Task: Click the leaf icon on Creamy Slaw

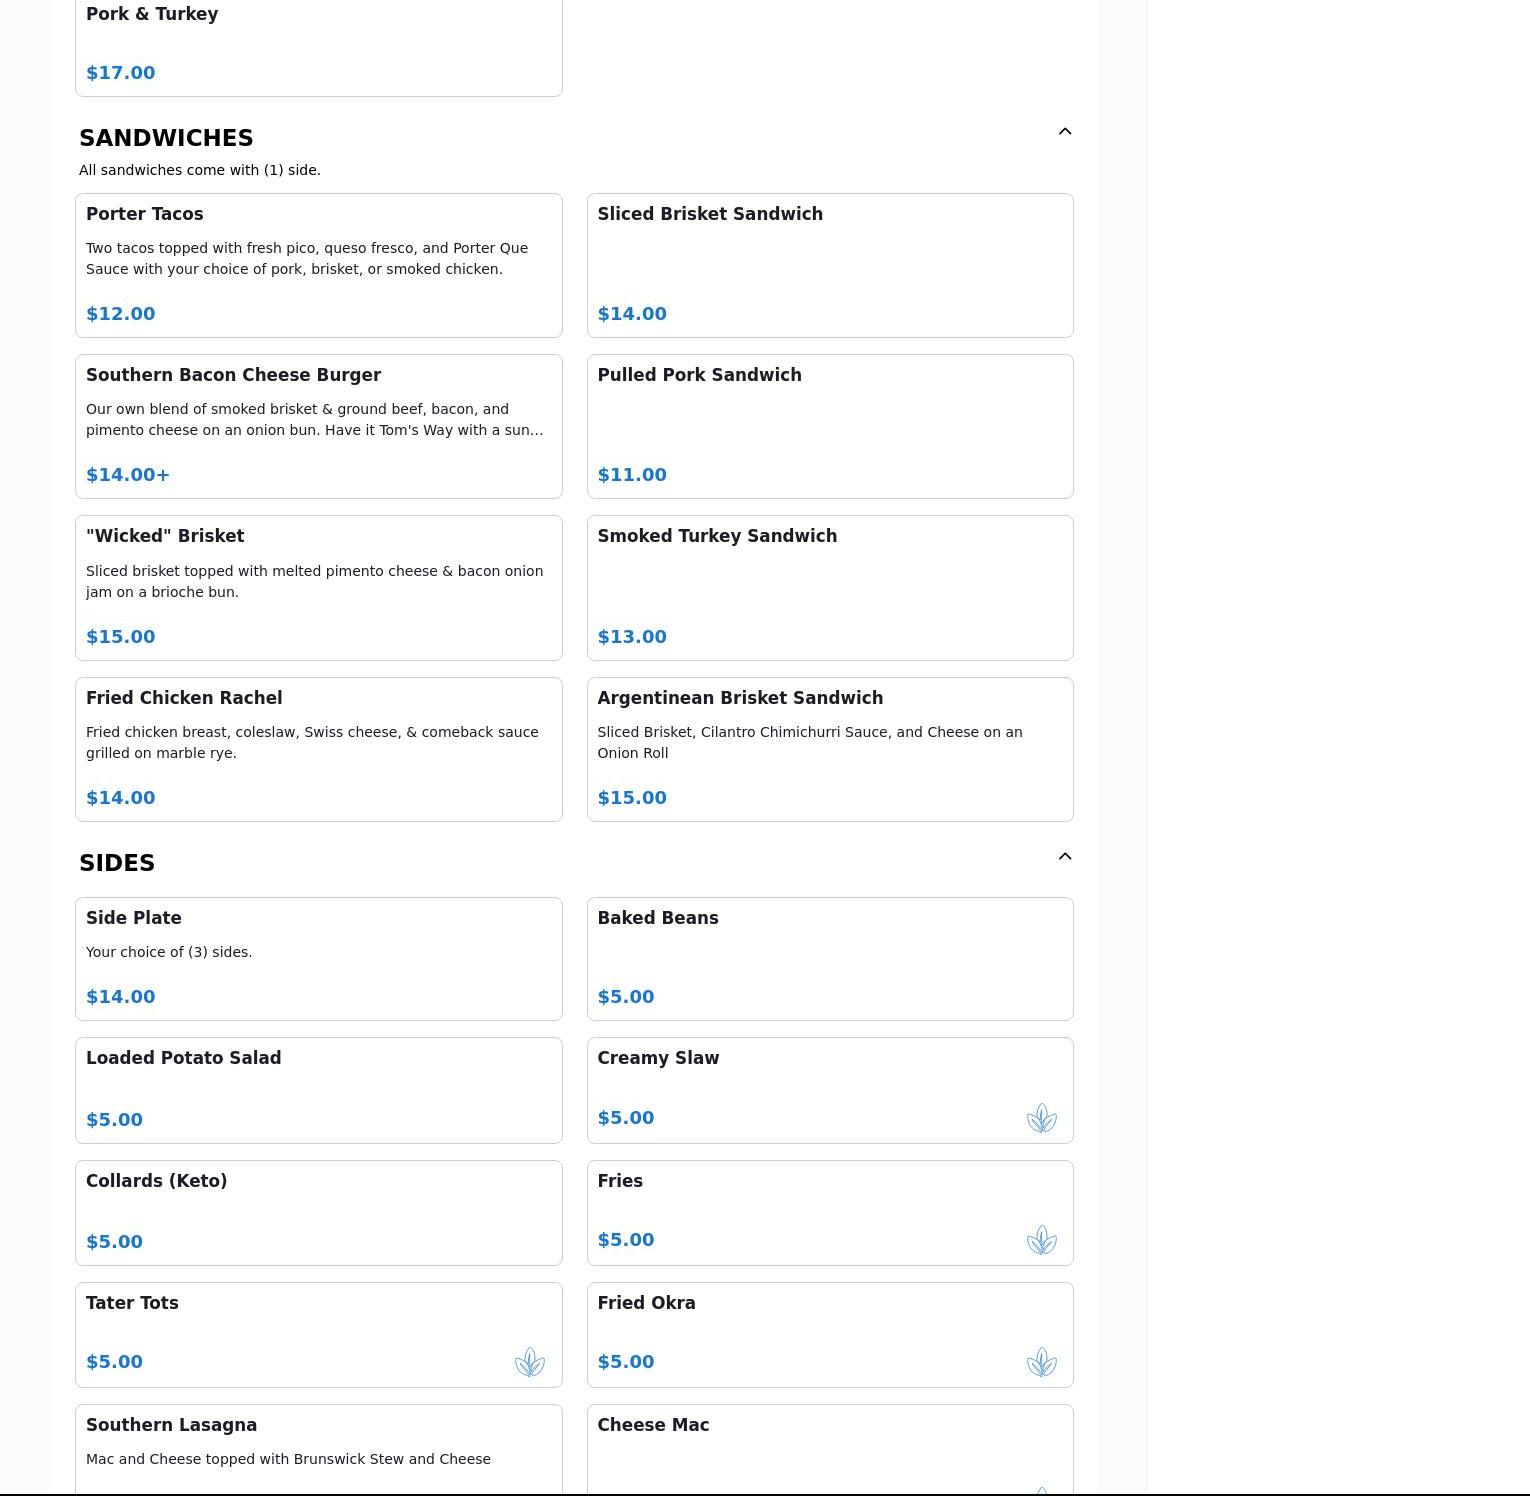Action: [1041, 1118]
